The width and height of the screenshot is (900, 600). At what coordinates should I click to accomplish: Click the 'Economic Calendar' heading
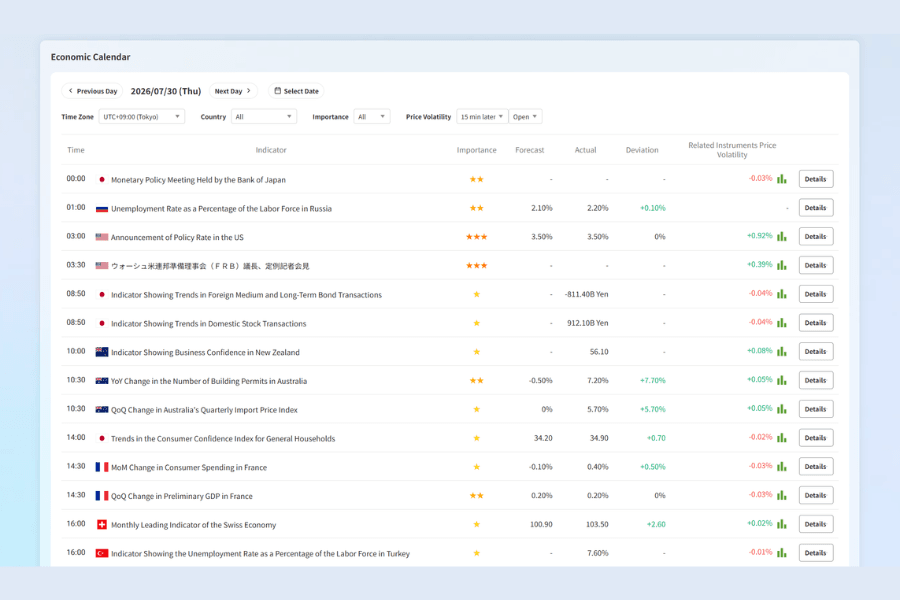[90, 57]
